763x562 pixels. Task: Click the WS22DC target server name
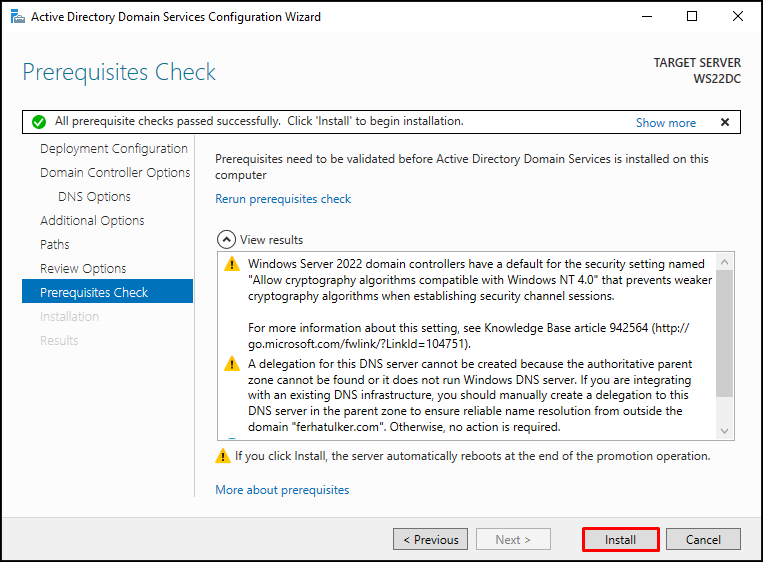(x=717, y=79)
